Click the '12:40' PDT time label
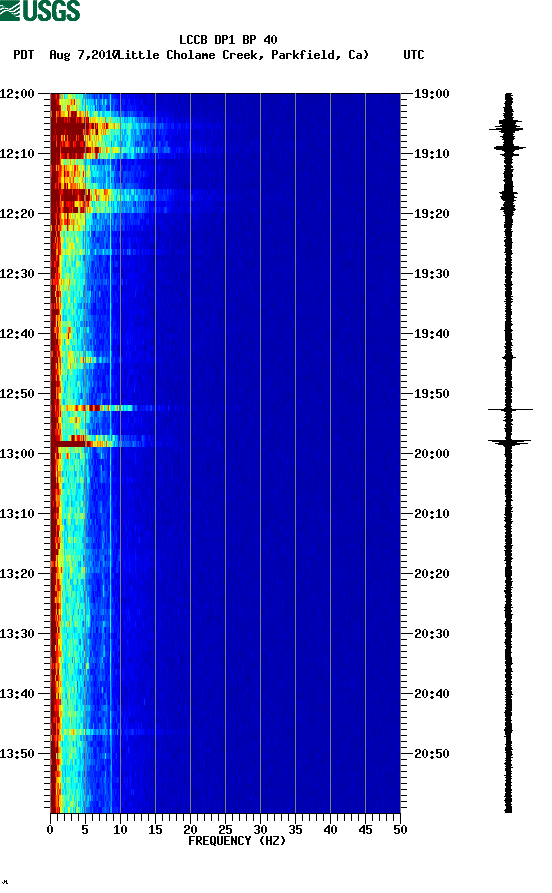Screen dimensions: 552x893 pos(17,334)
